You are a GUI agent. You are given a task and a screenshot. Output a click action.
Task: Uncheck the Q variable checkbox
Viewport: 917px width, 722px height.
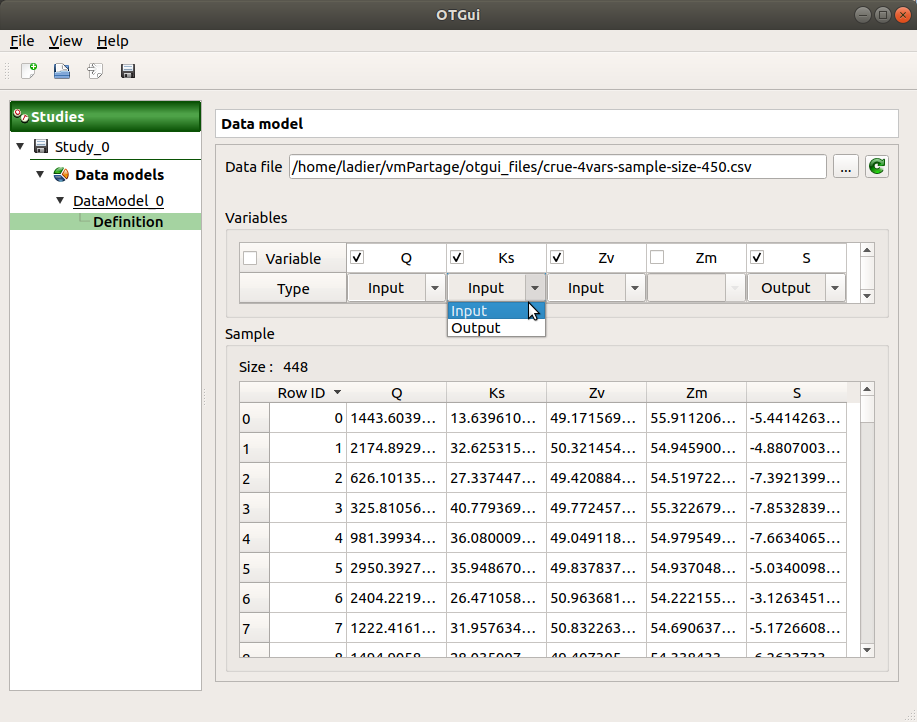click(x=357, y=257)
